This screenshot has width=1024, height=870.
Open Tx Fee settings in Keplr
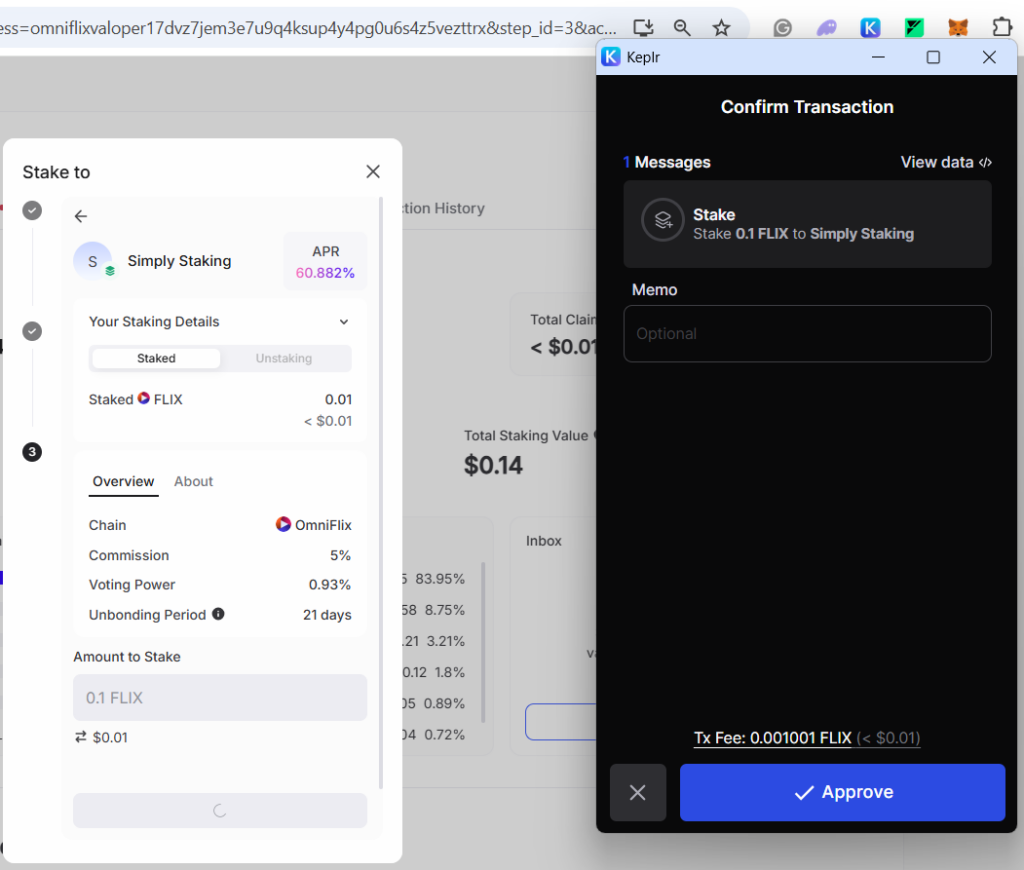tap(773, 738)
